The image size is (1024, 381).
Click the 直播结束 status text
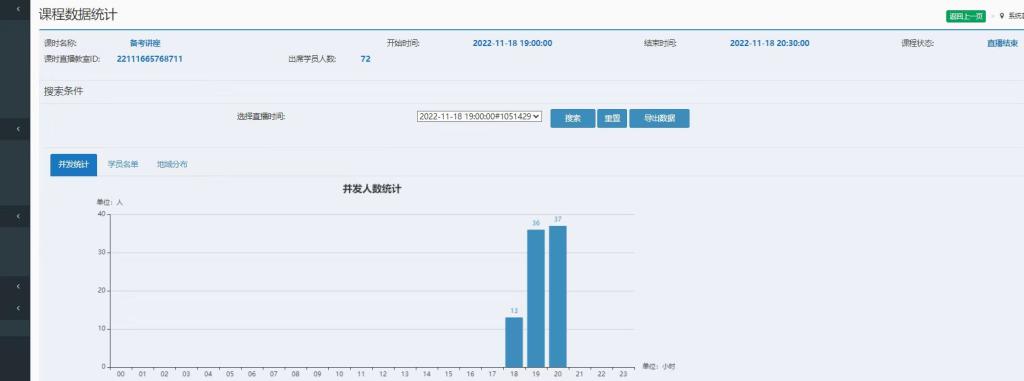coord(1002,43)
